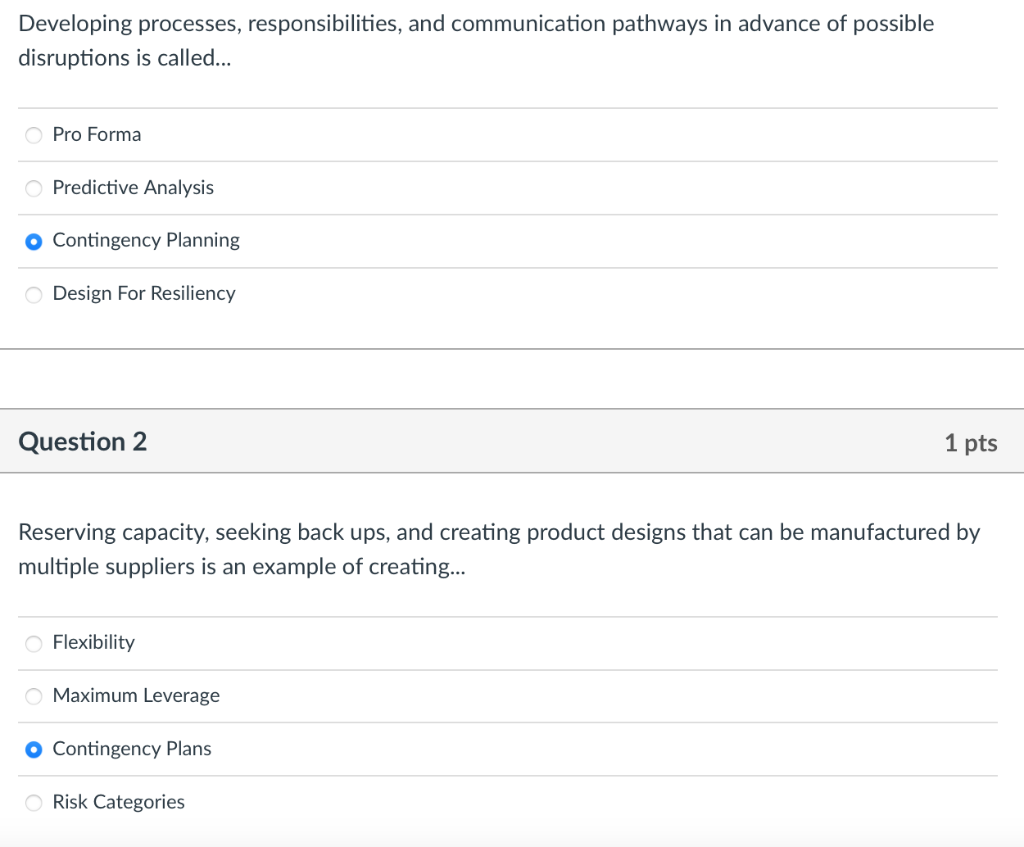
Task: Select Risk Categories in Question 2
Action: coord(33,802)
